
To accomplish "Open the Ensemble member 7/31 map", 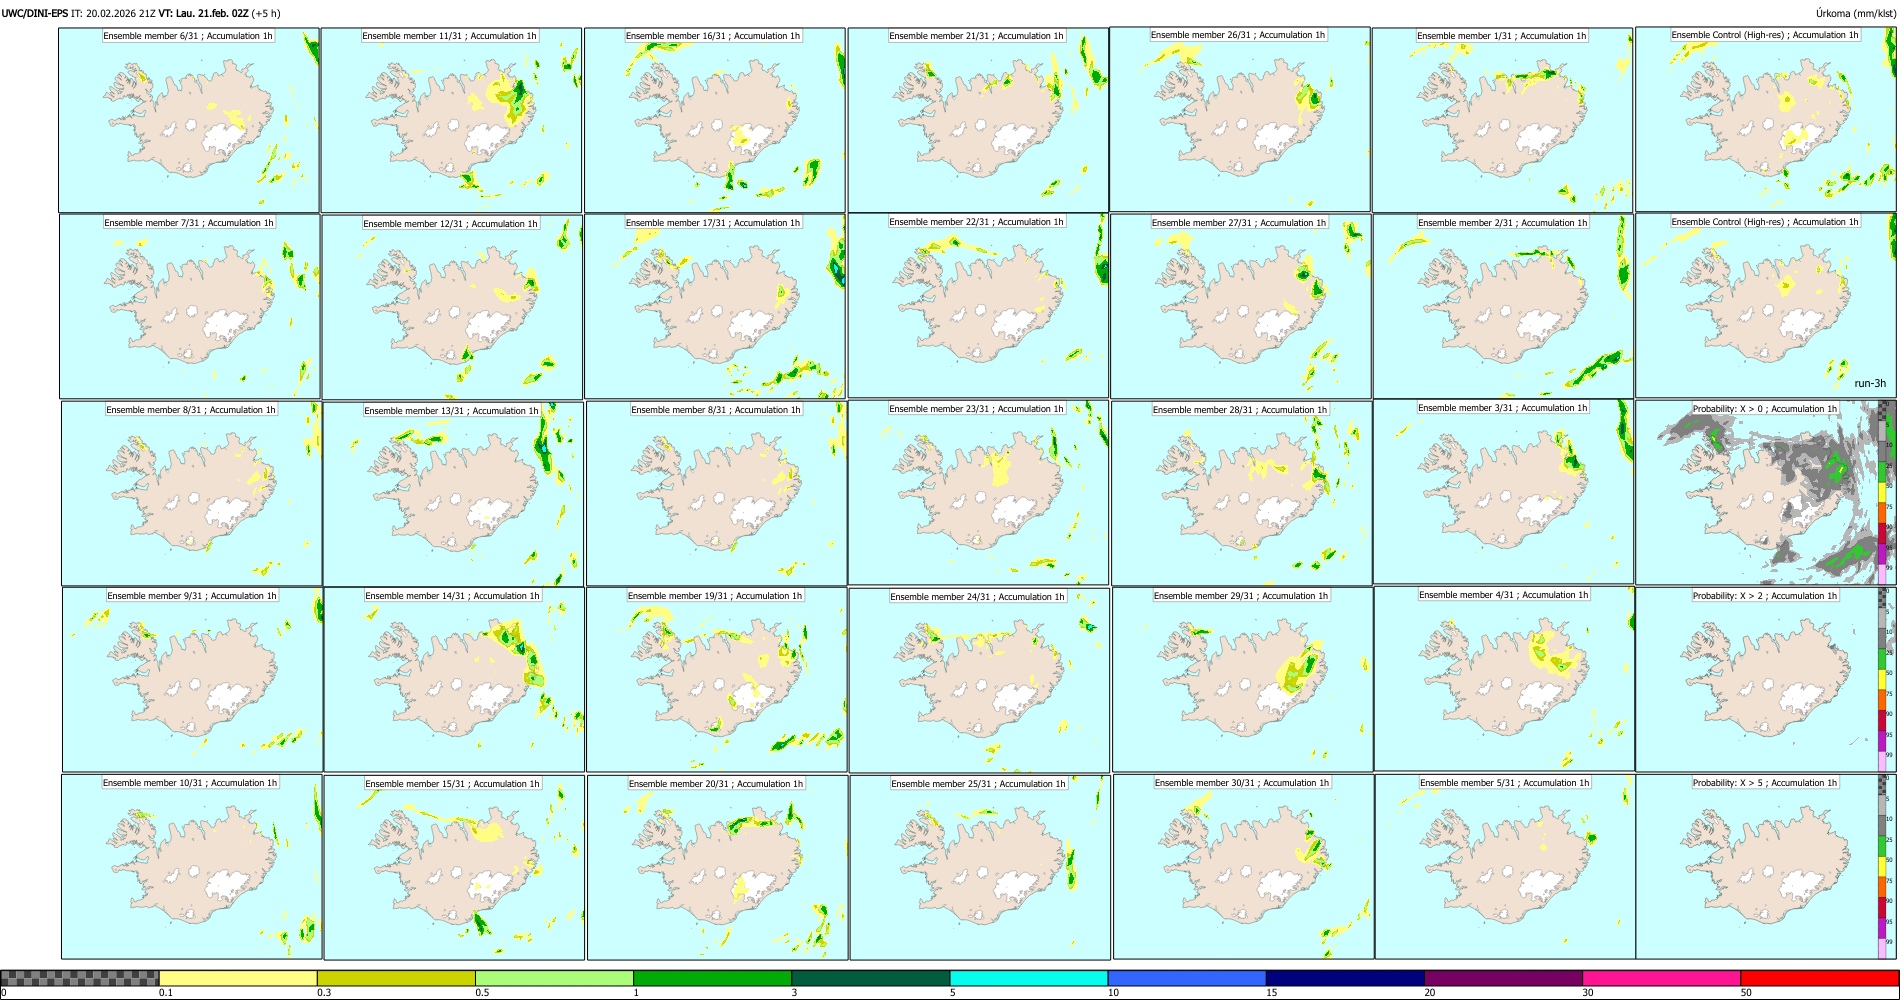I will pos(190,307).
